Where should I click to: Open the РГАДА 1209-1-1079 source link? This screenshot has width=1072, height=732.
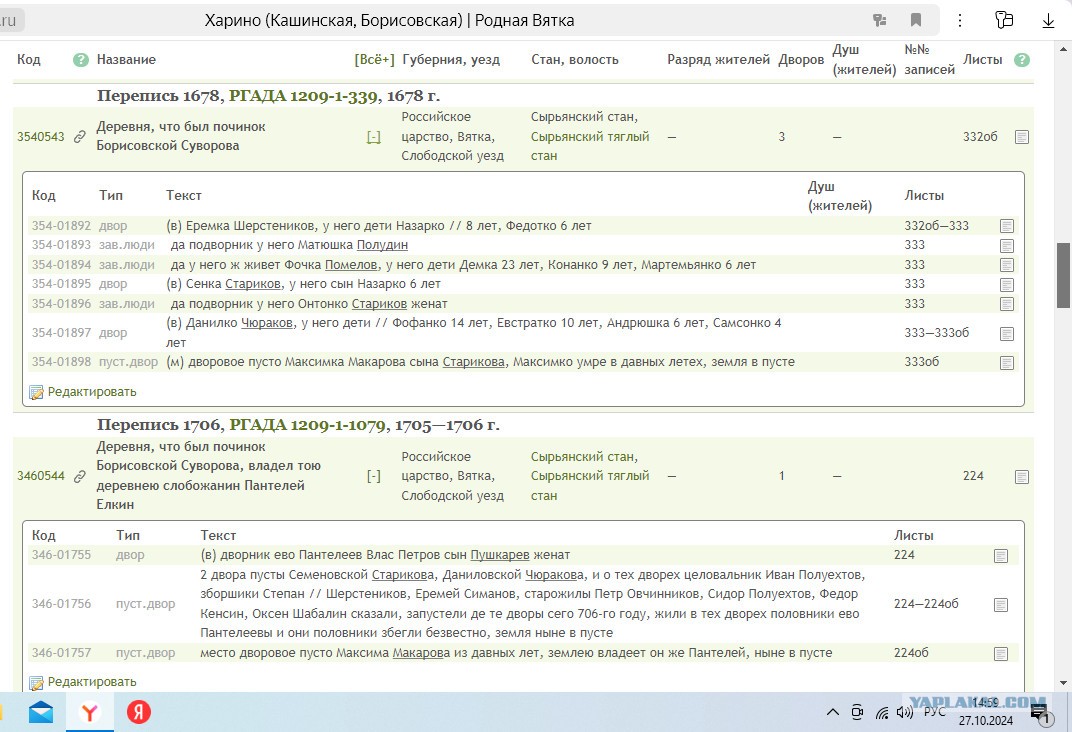coord(308,425)
